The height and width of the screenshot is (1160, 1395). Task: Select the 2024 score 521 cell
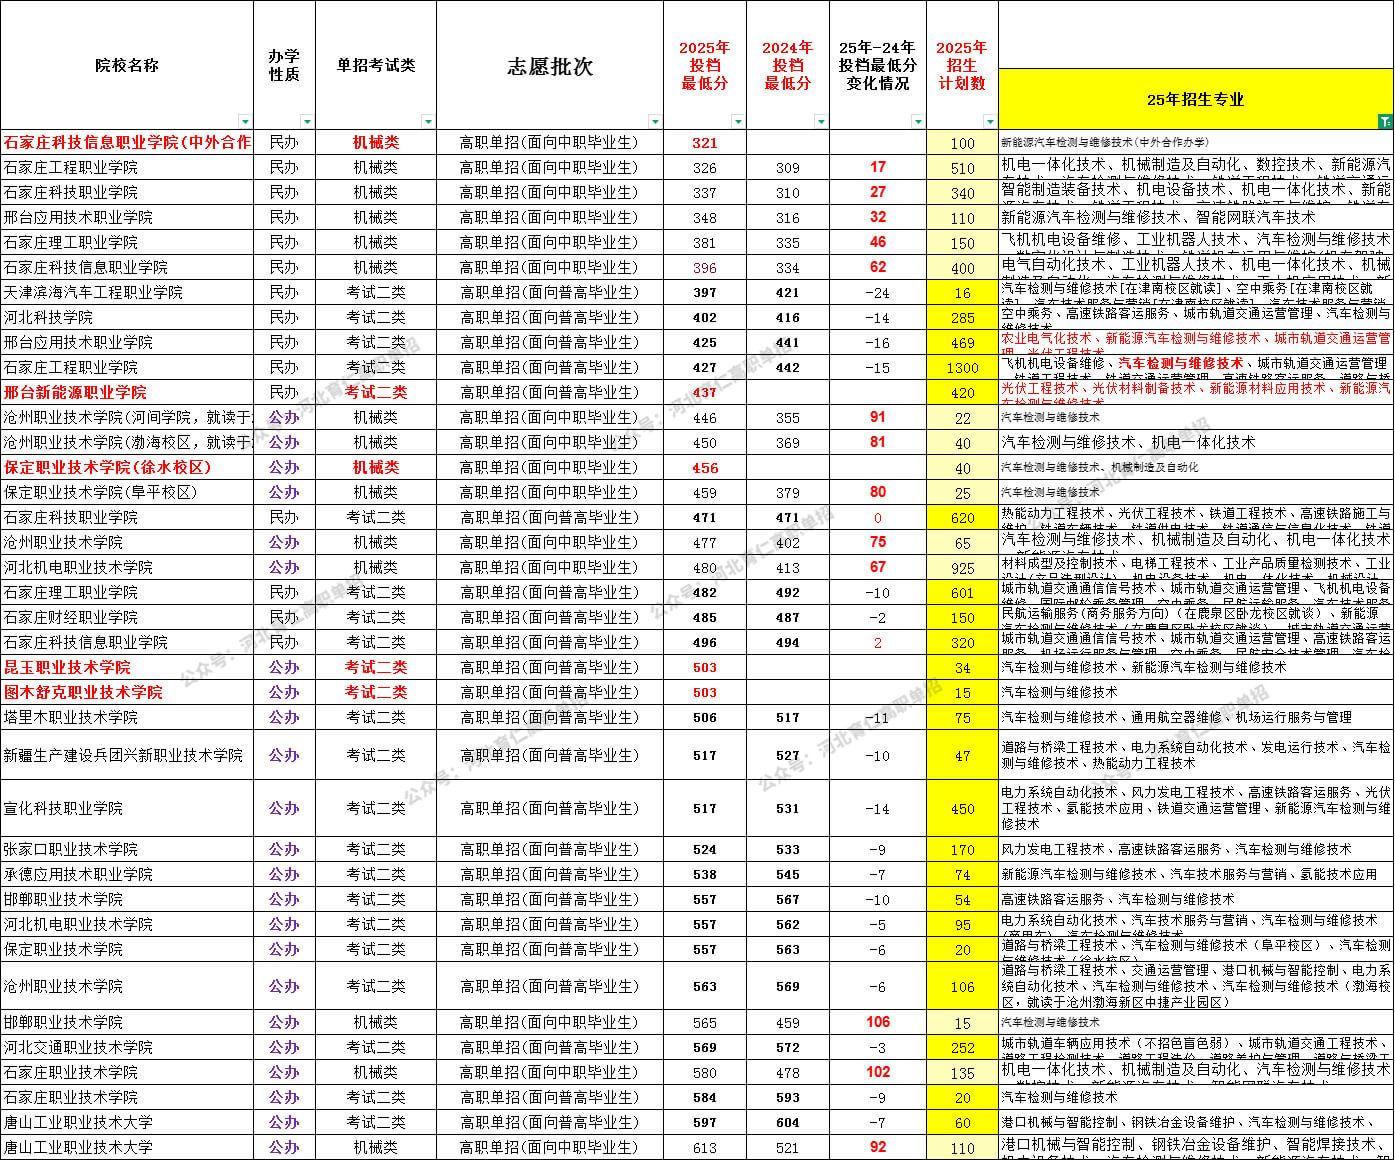pyautogui.click(x=788, y=1147)
